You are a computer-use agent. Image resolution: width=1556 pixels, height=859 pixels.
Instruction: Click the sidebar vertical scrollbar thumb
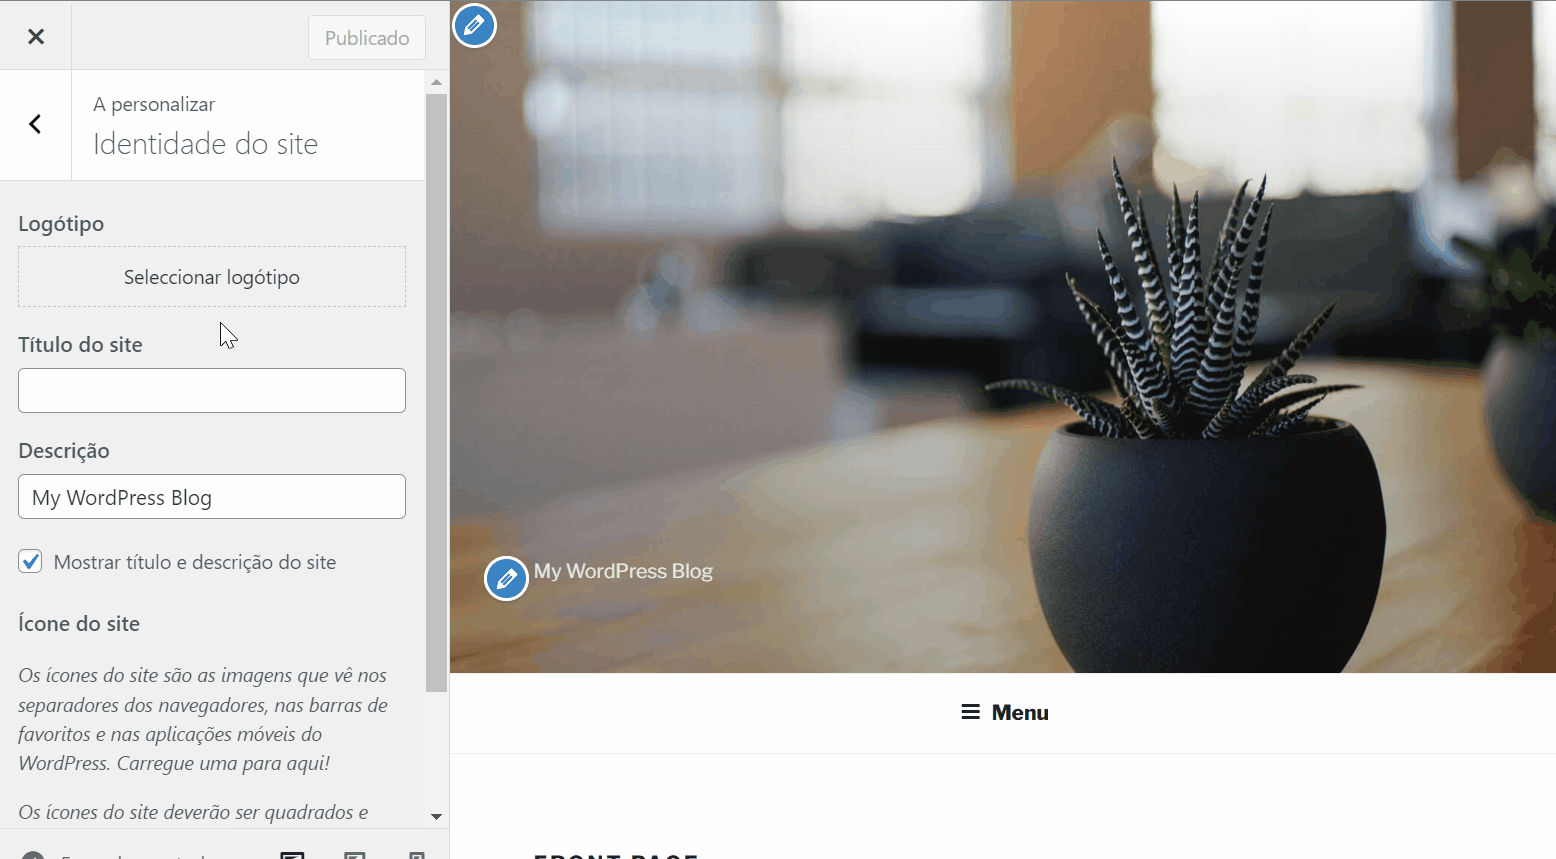pos(436,393)
